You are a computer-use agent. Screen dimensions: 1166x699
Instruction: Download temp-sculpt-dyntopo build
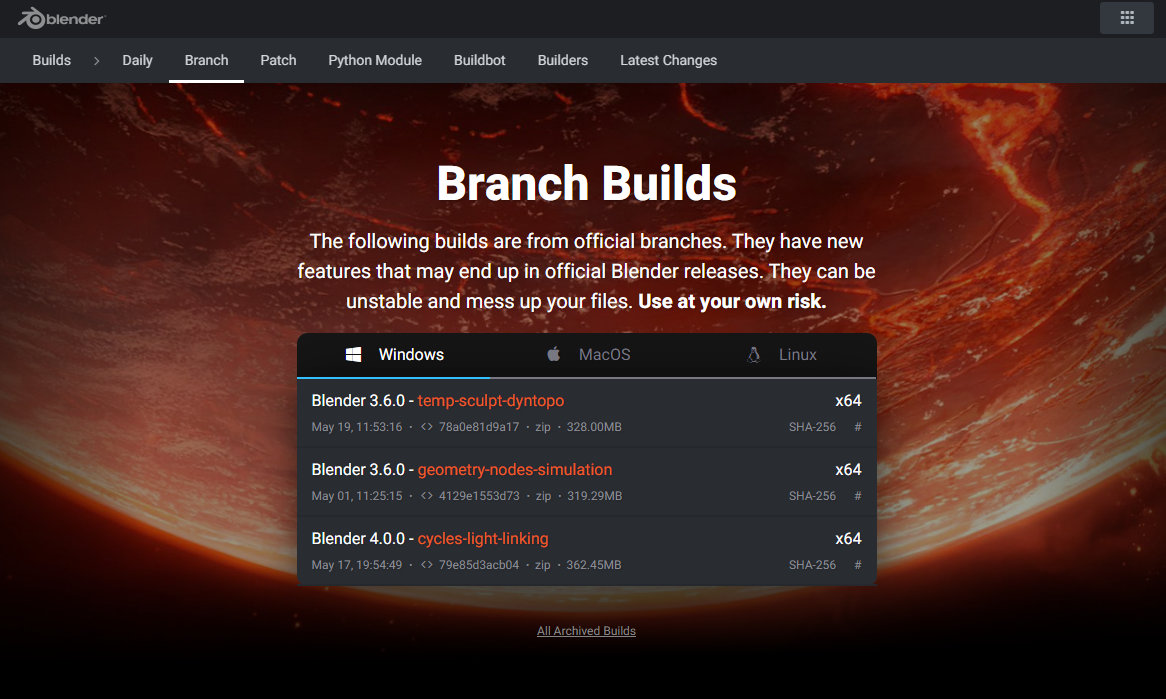click(490, 401)
